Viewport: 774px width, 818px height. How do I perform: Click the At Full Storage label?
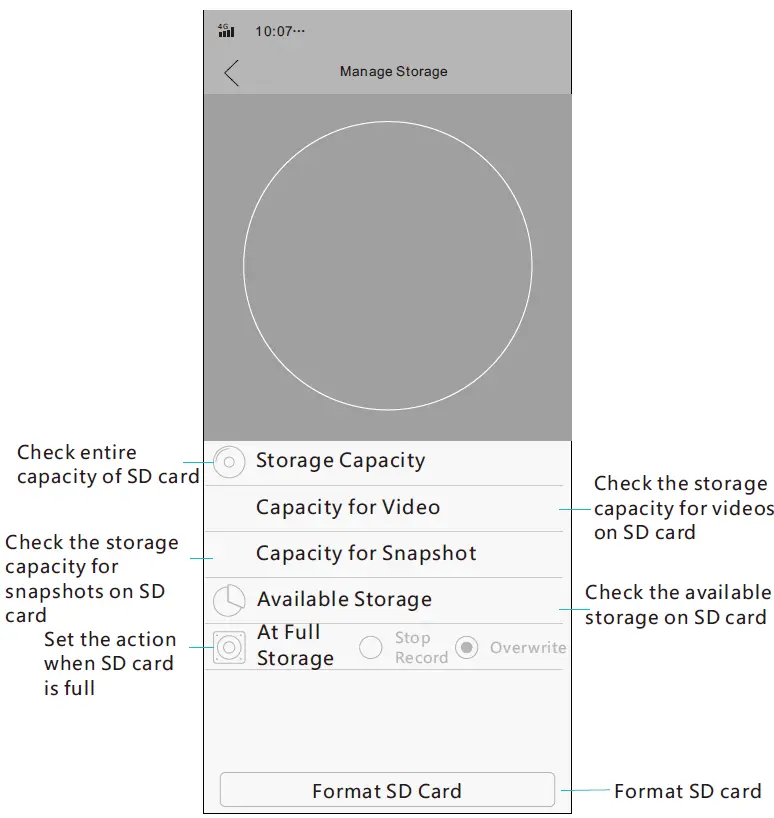tap(295, 646)
